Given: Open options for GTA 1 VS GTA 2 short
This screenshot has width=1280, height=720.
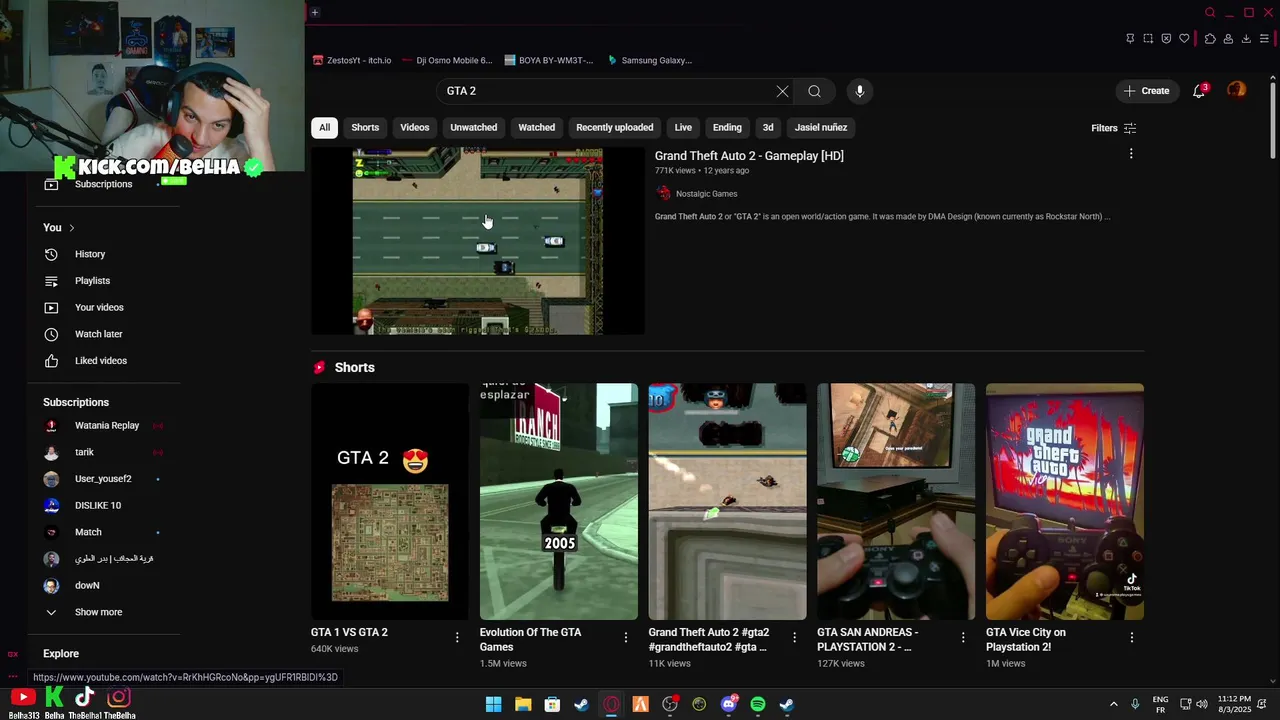Looking at the screenshot, I should (x=457, y=637).
